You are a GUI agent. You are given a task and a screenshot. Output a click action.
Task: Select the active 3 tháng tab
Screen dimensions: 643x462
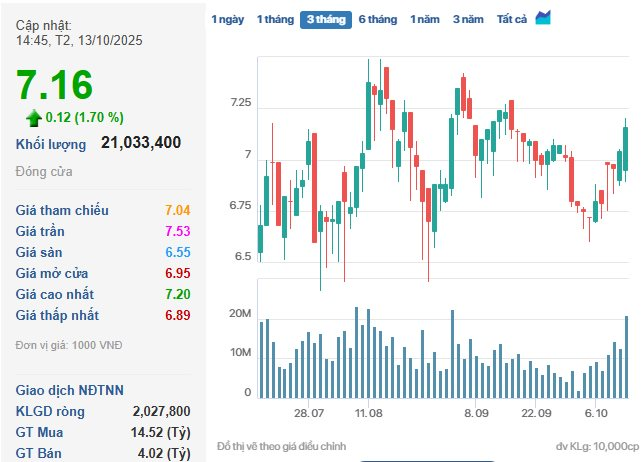tap(327, 20)
